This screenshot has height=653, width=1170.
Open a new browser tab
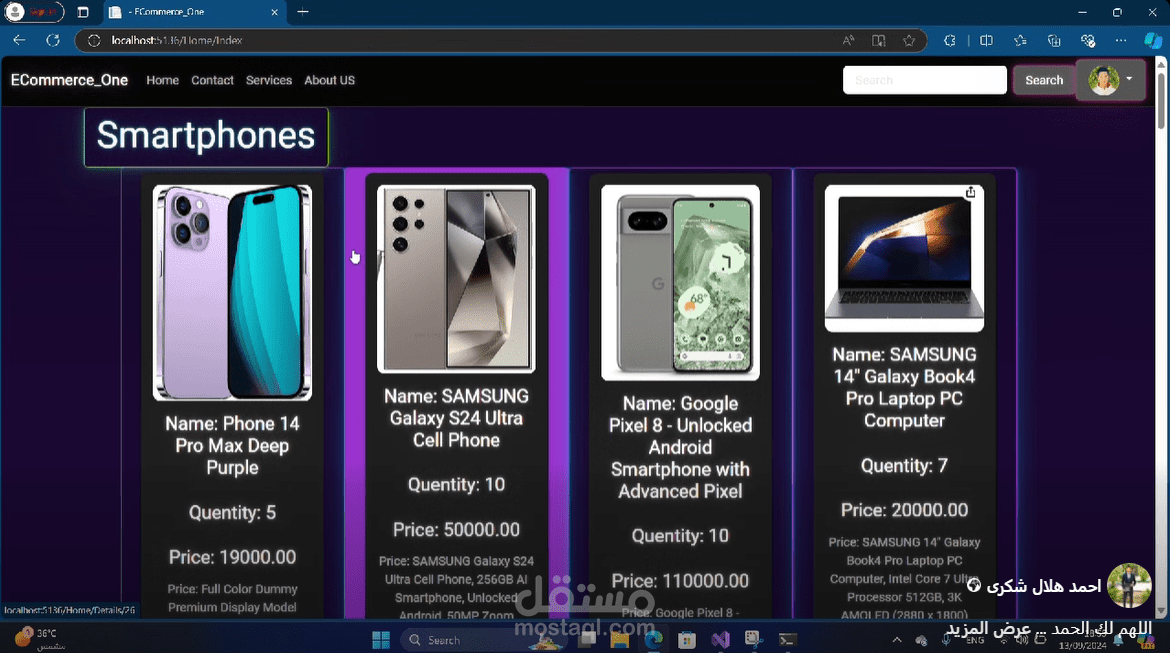302,12
